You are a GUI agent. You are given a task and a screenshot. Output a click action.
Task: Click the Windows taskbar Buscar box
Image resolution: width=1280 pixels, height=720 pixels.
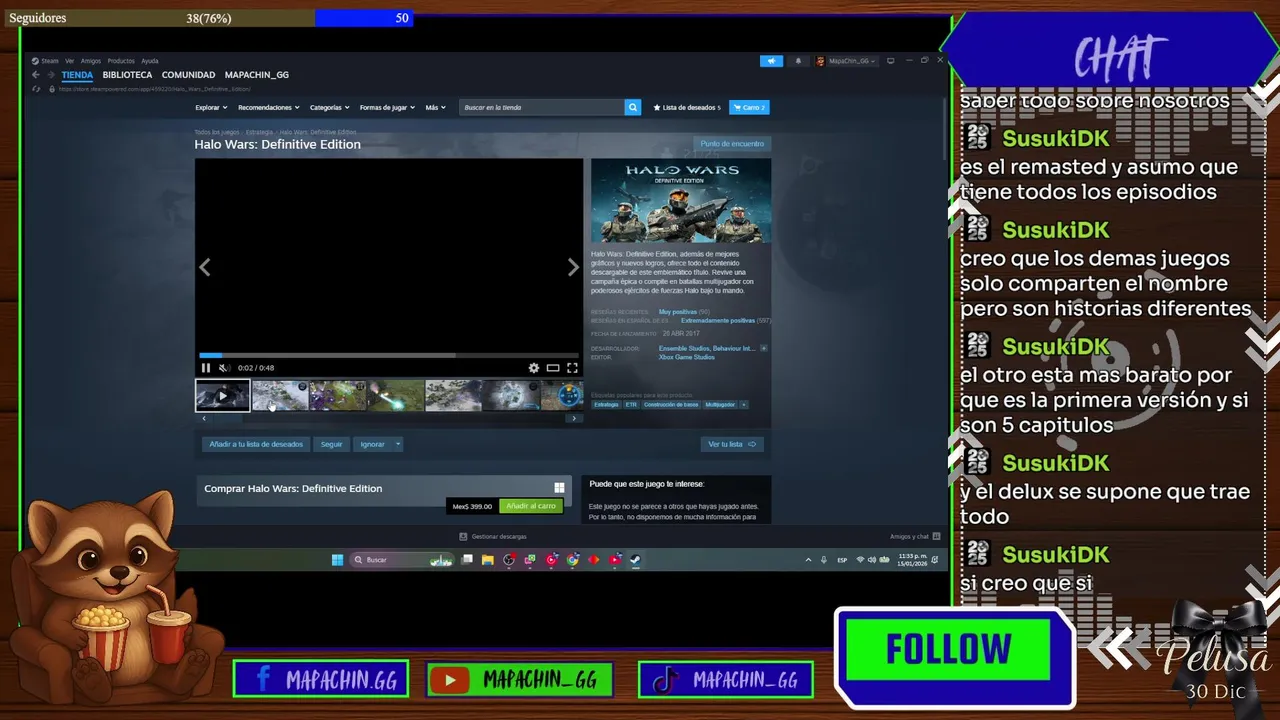402,560
